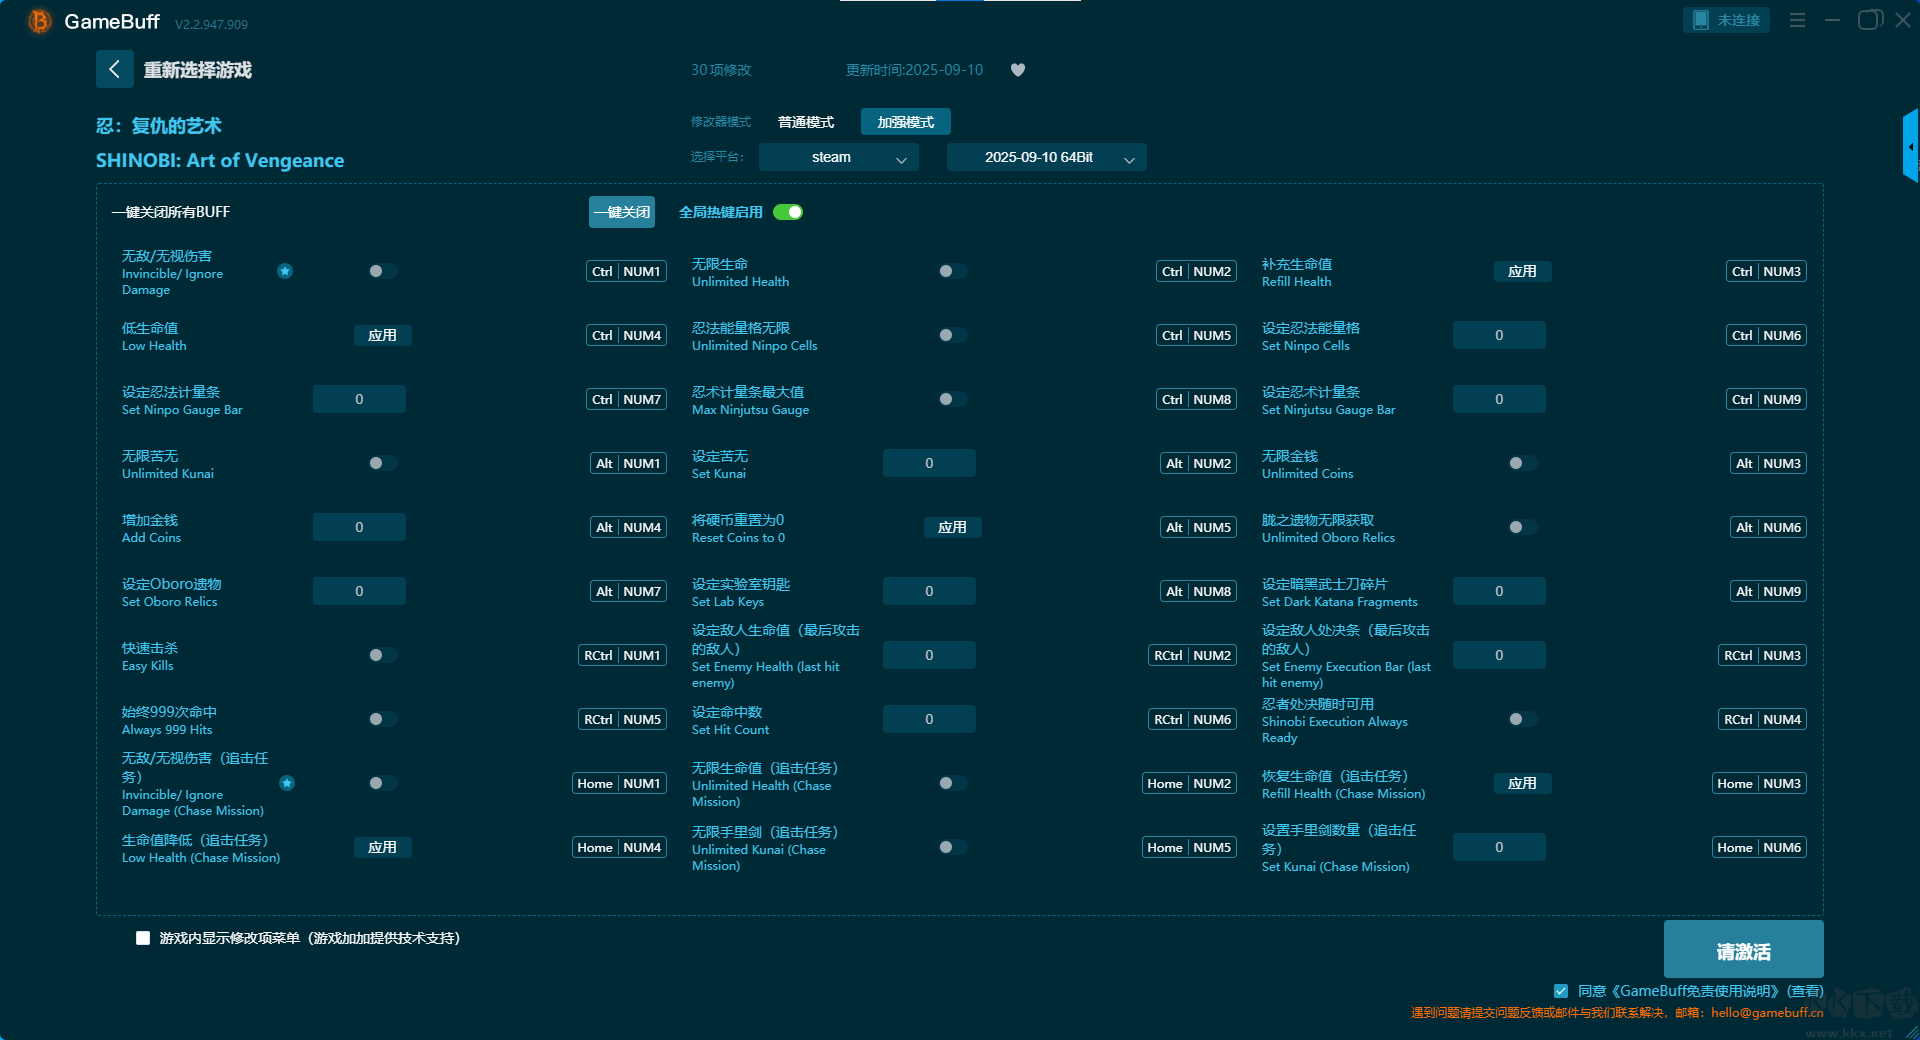This screenshot has width=1920, height=1040.
Task: Click the Ctrl NUM1 hotkey for Invincible
Action: coord(626,271)
